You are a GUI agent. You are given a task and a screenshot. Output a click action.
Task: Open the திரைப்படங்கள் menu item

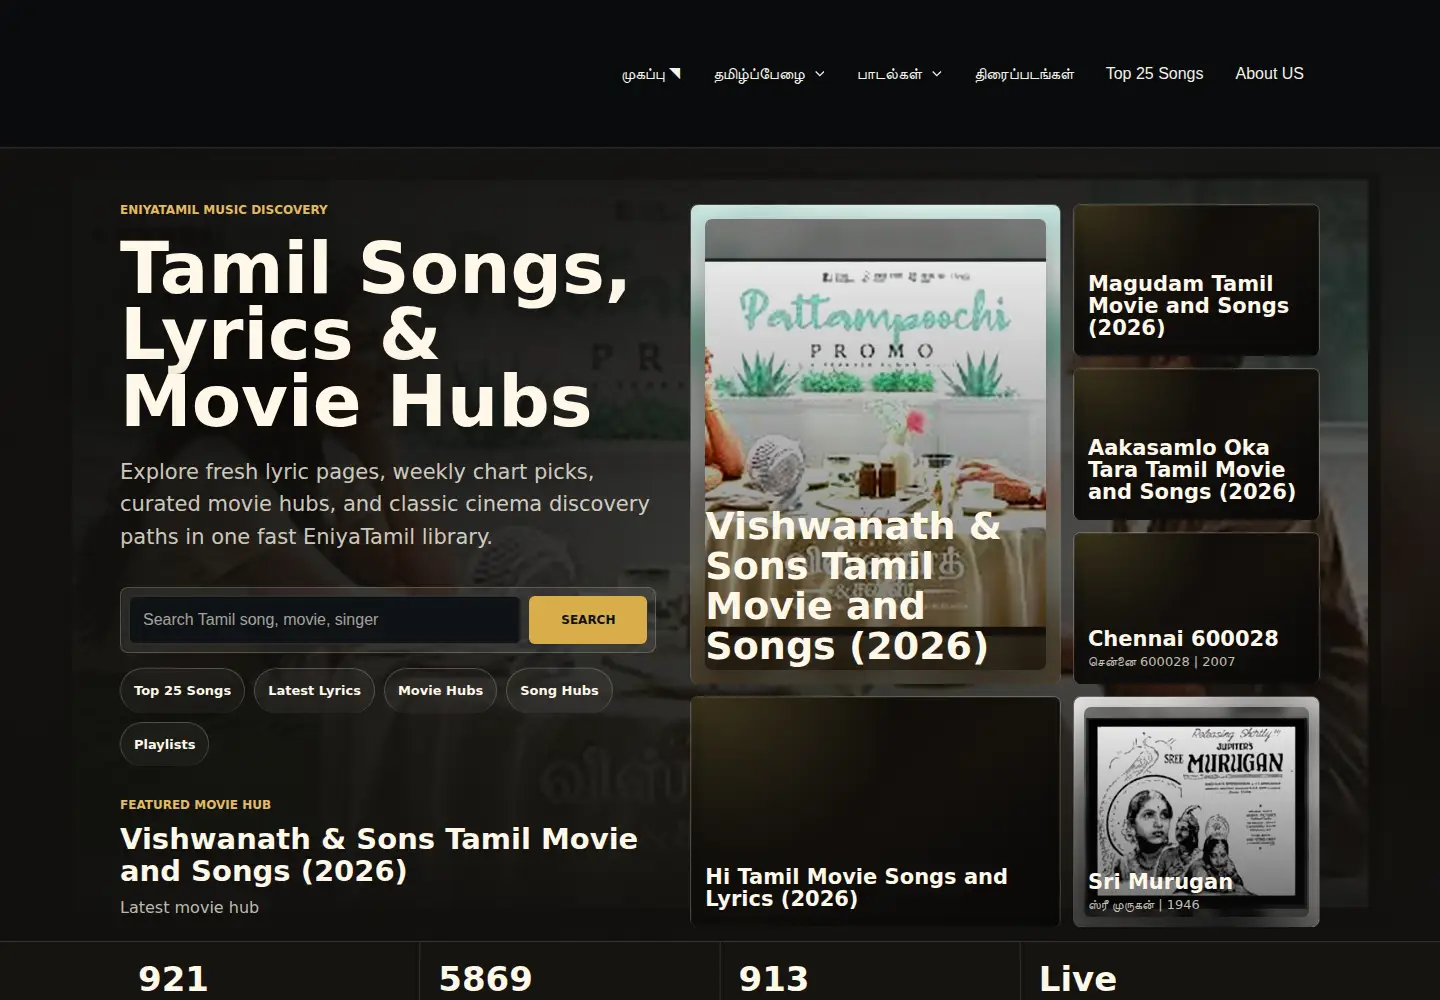click(1024, 74)
